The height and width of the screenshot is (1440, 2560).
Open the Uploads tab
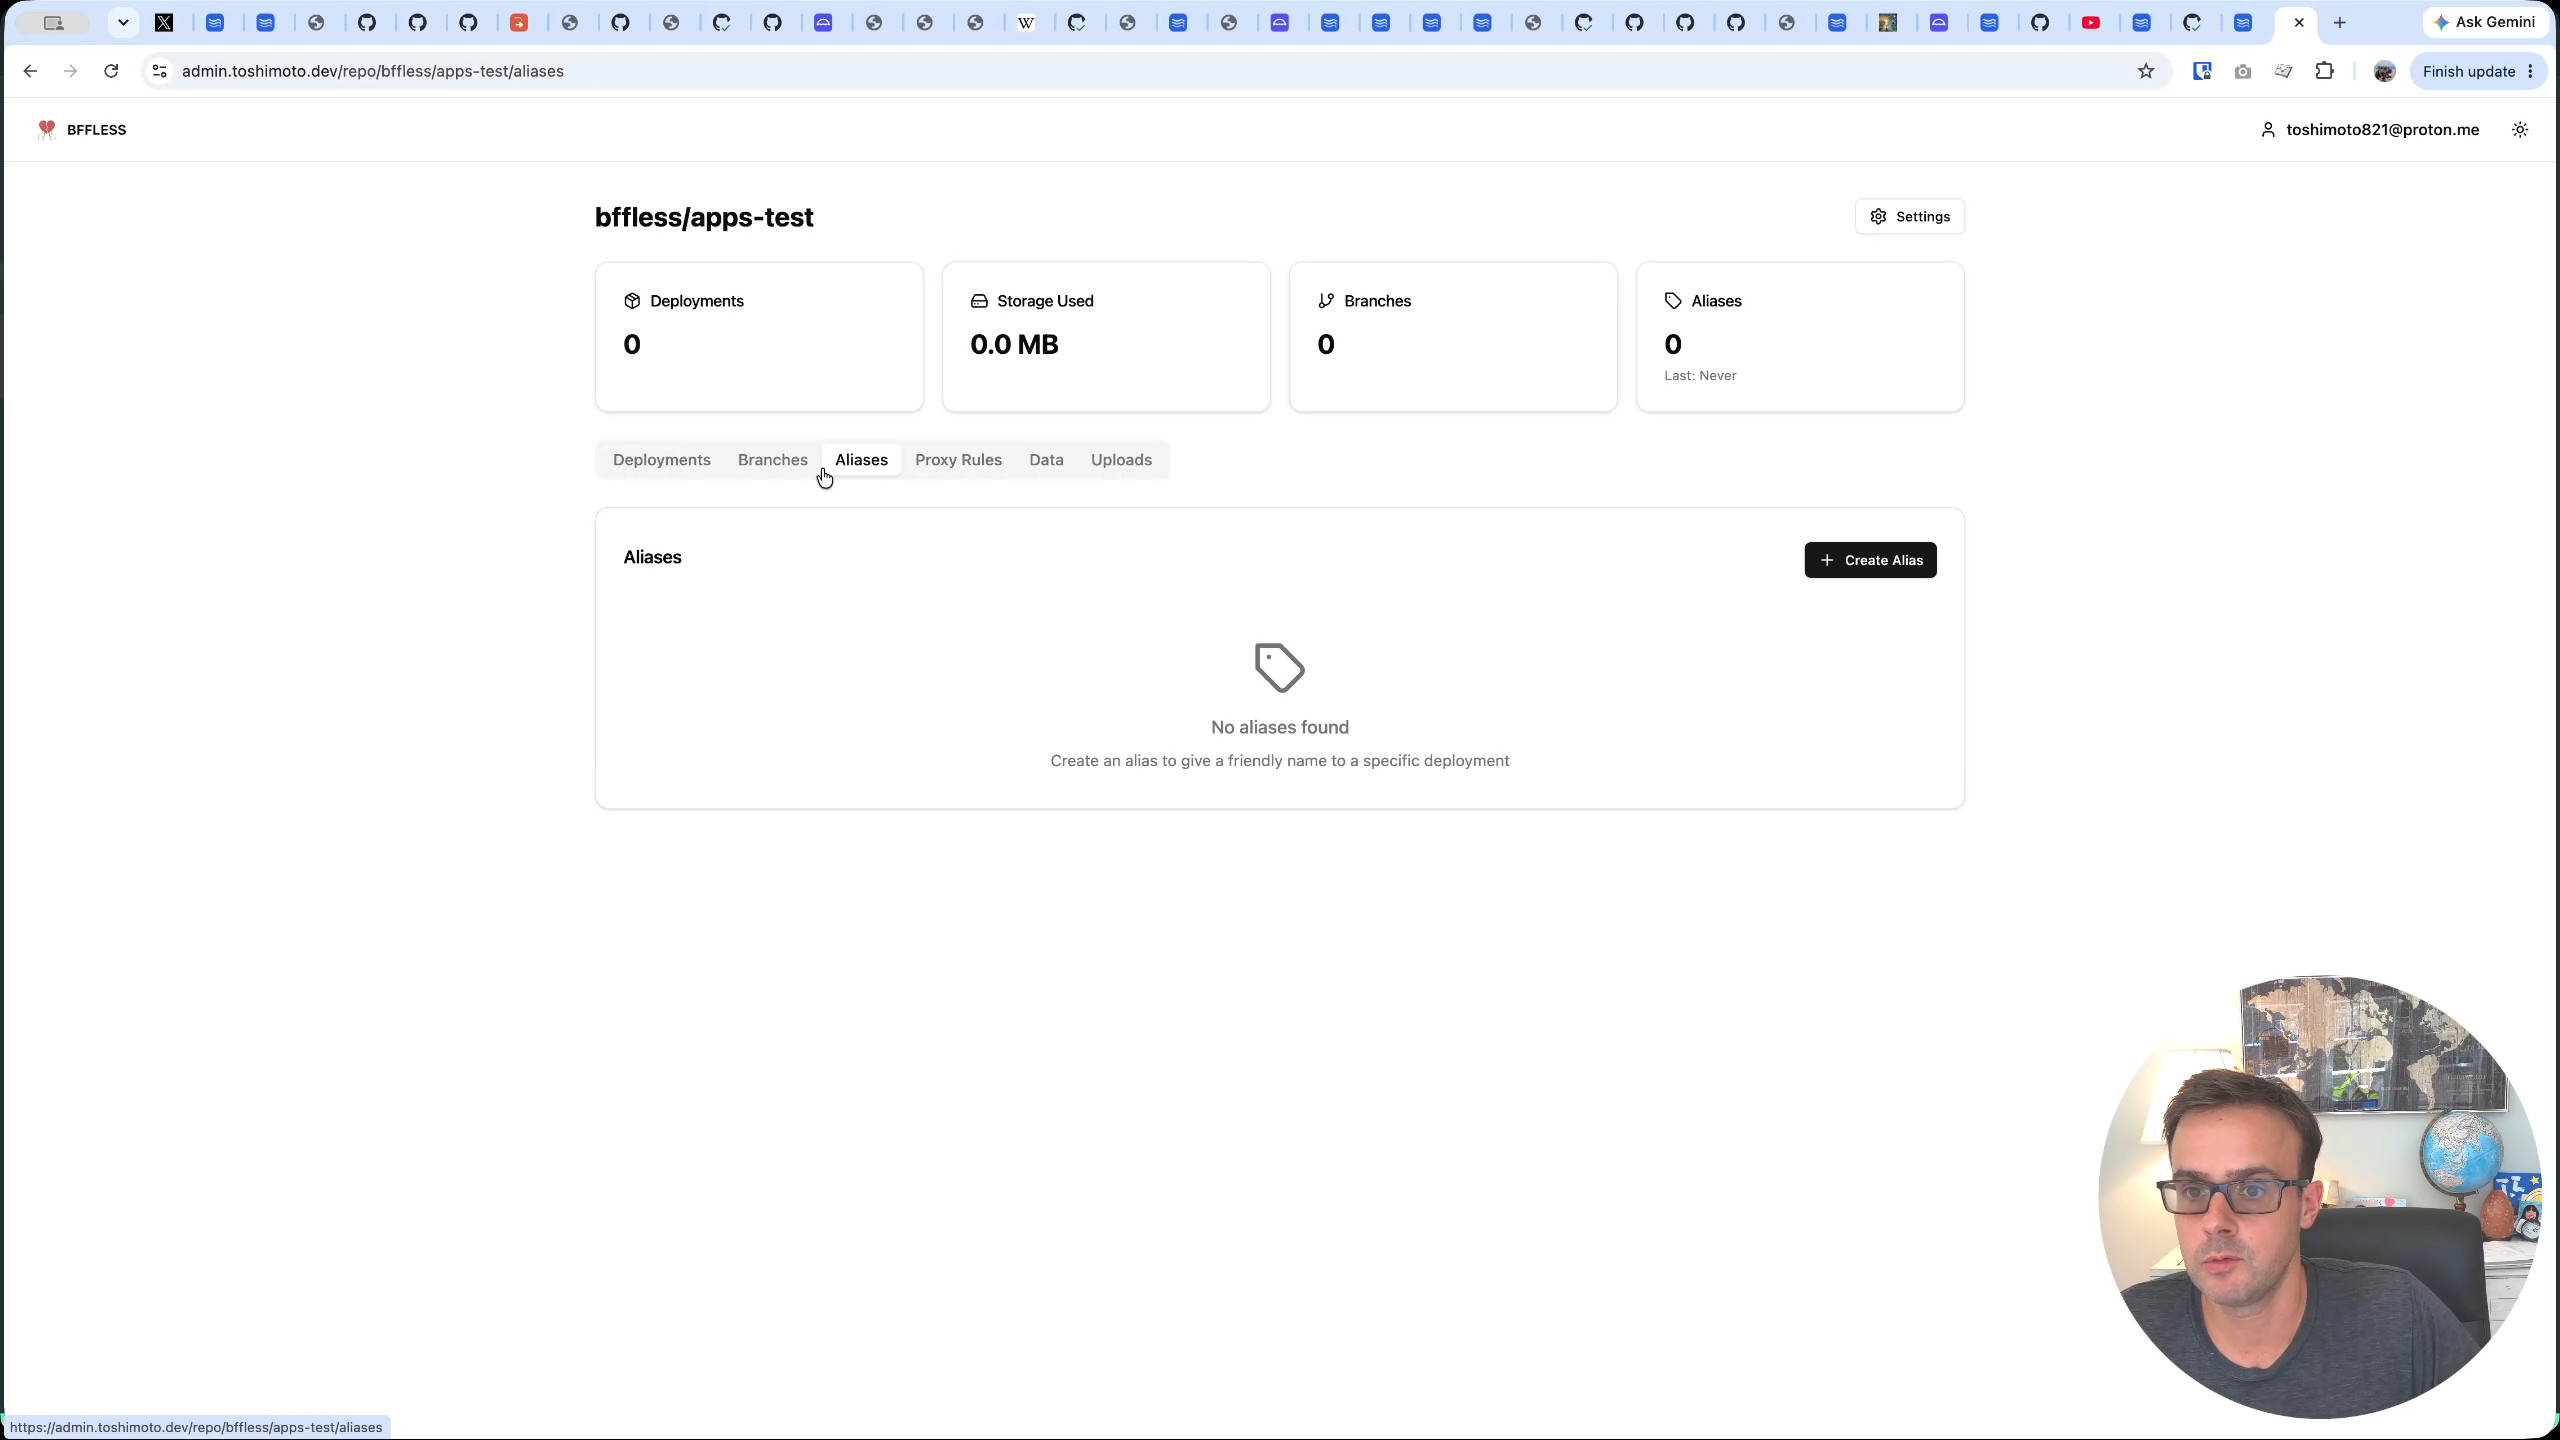pyautogui.click(x=1121, y=460)
